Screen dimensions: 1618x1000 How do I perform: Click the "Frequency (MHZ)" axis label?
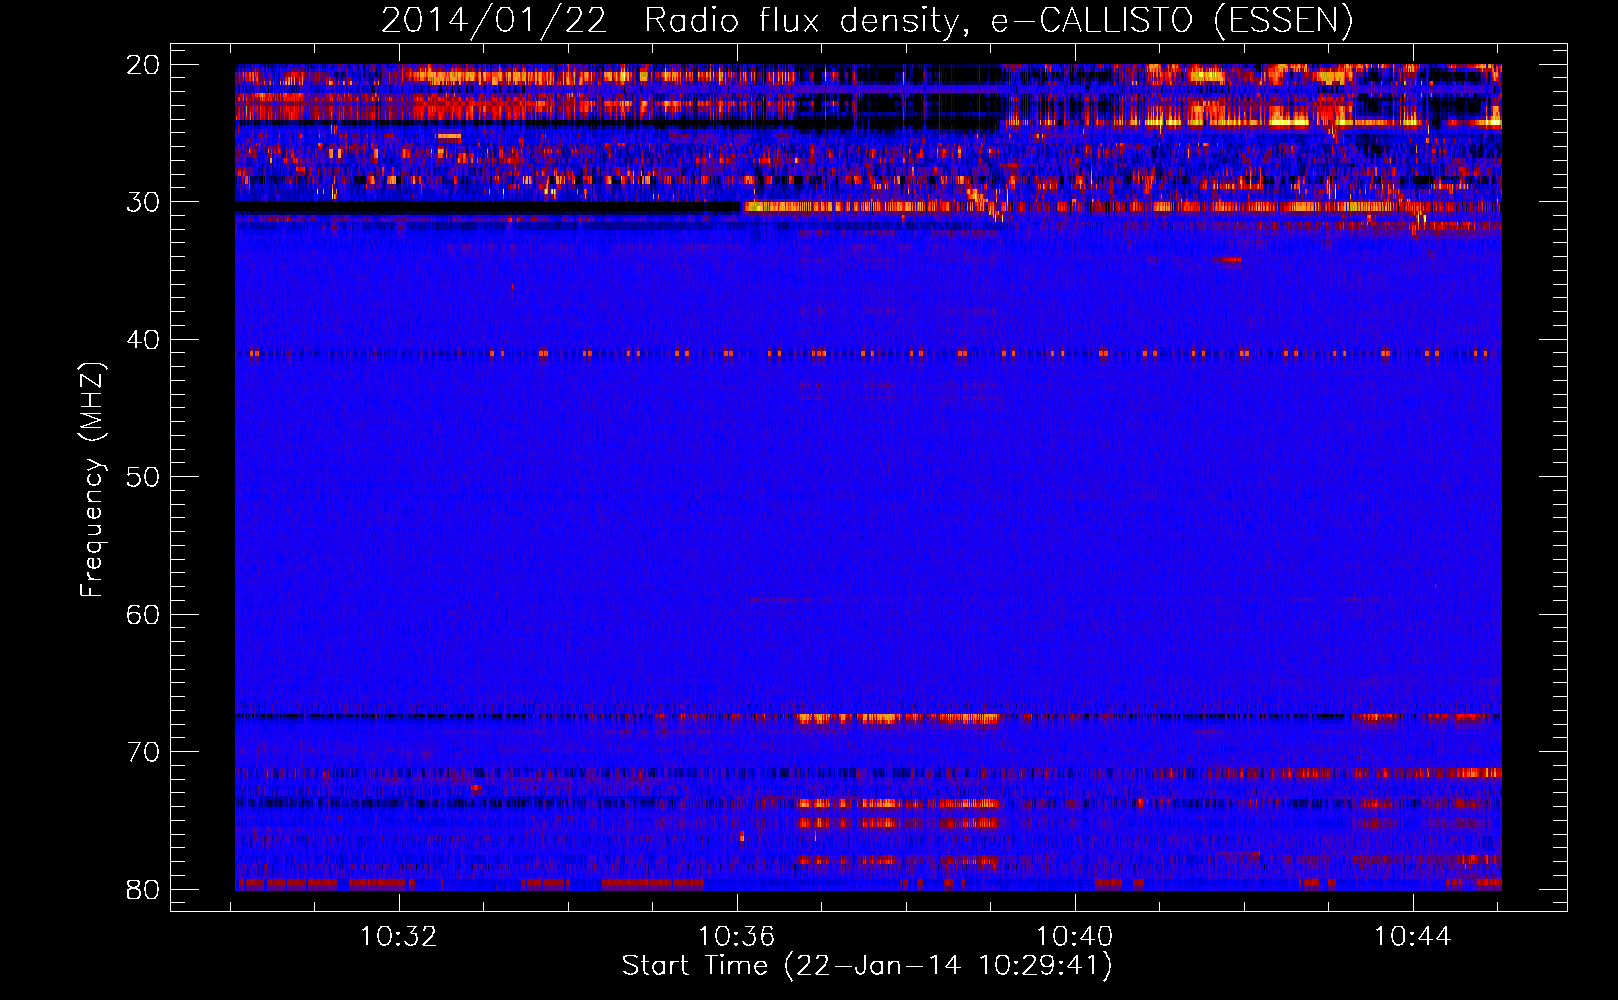(x=92, y=480)
